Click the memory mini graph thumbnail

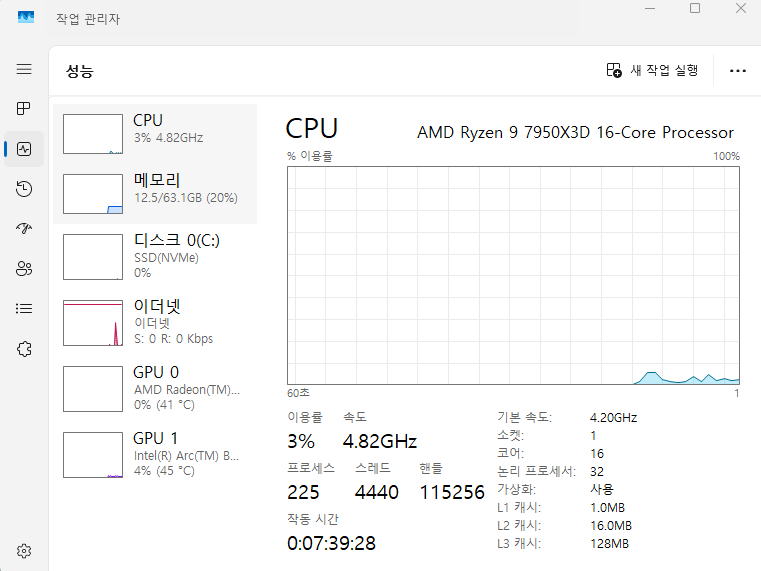click(93, 194)
